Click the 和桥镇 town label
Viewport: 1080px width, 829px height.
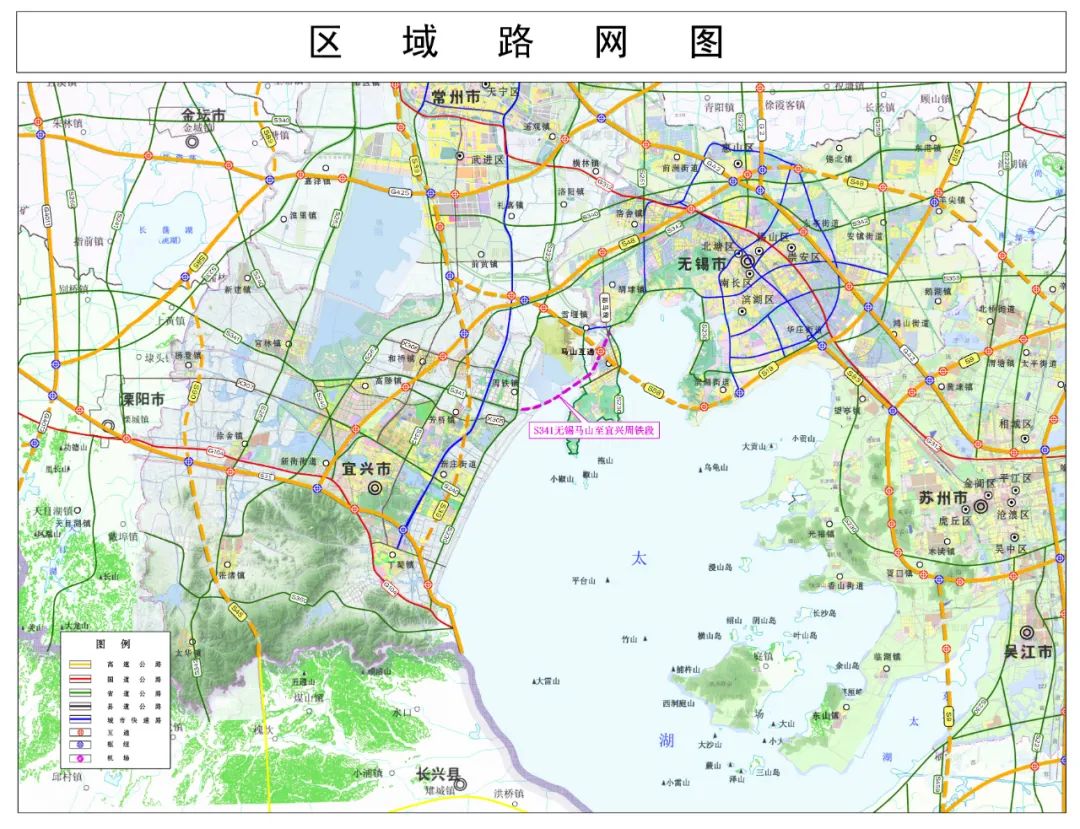pos(402,359)
